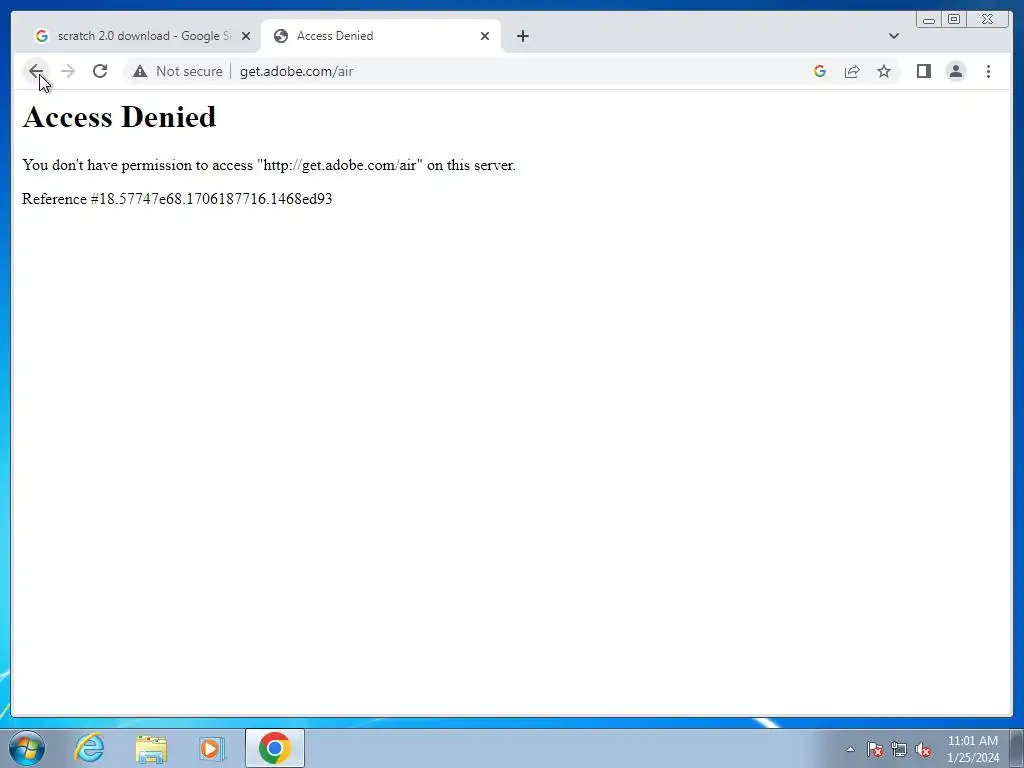Open Action Center flag icon in tray

[874, 749]
